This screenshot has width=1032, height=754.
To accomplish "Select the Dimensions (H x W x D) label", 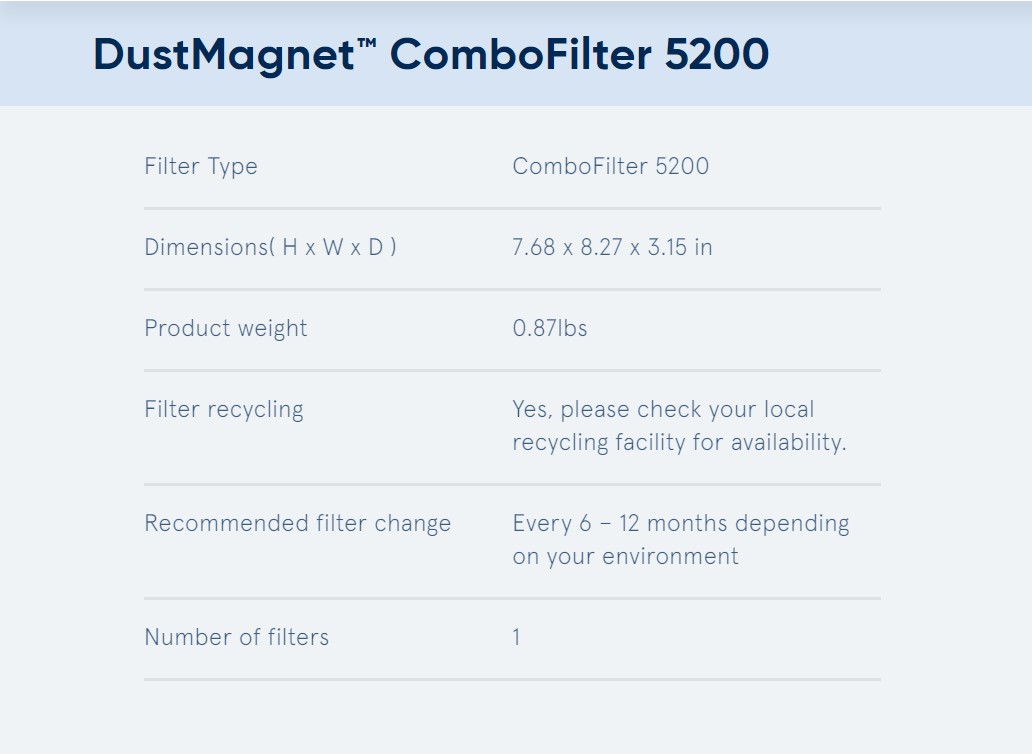I will click(x=271, y=247).
